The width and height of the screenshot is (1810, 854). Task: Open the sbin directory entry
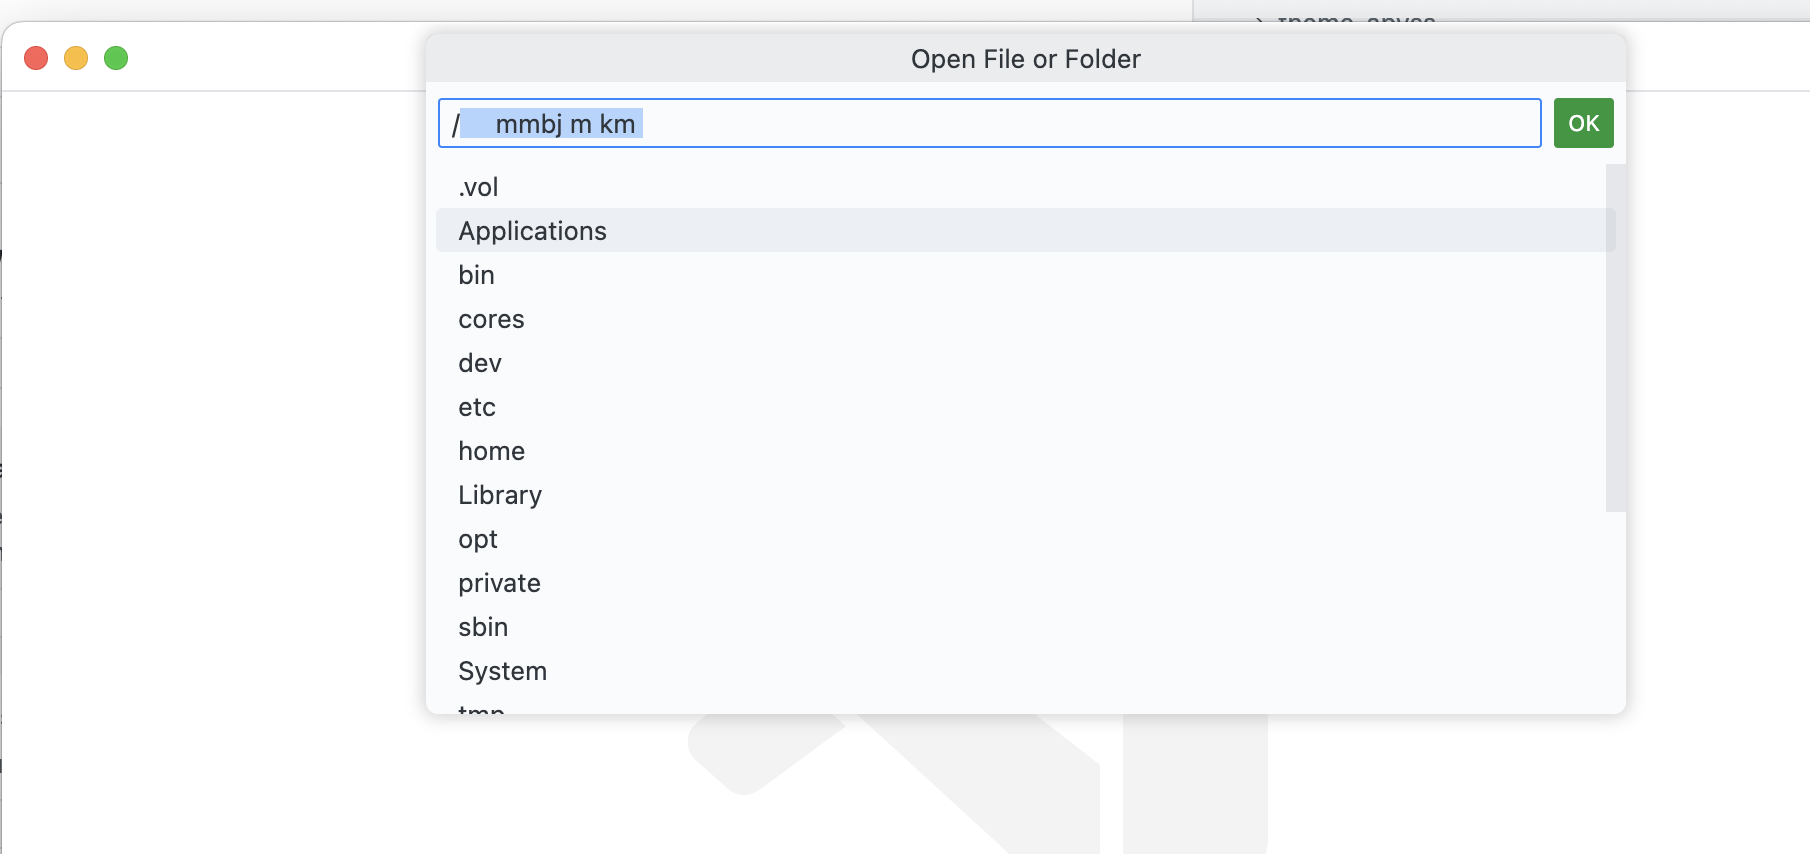pos(483,627)
